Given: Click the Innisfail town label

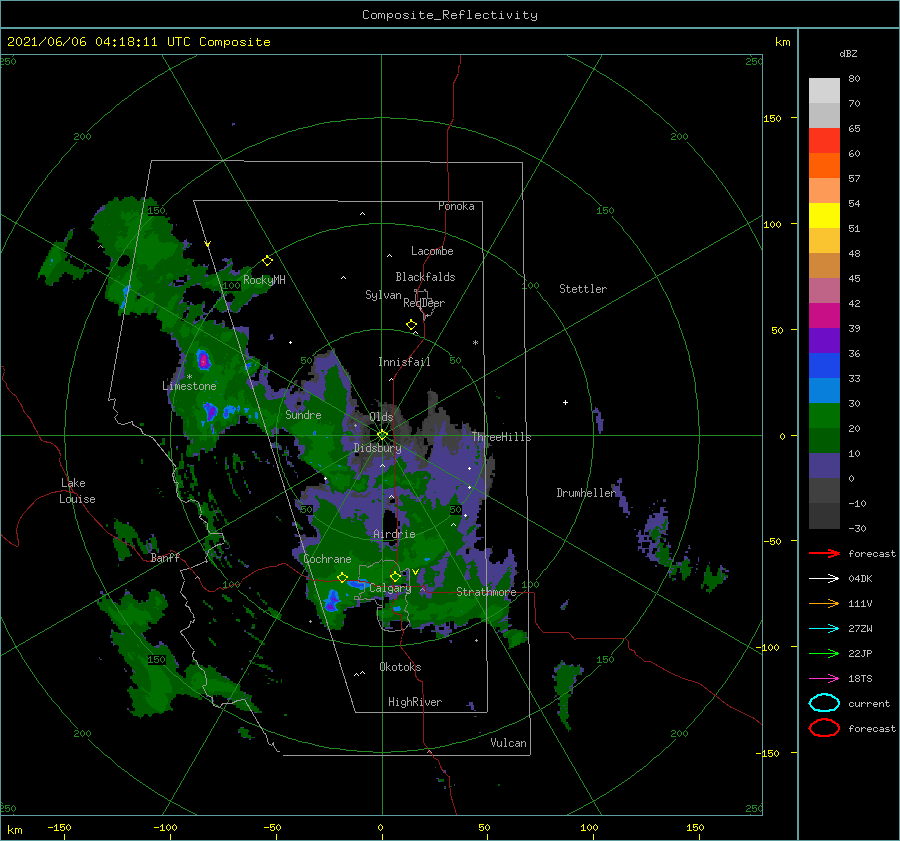Looking at the screenshot, I should pos(404,362).
